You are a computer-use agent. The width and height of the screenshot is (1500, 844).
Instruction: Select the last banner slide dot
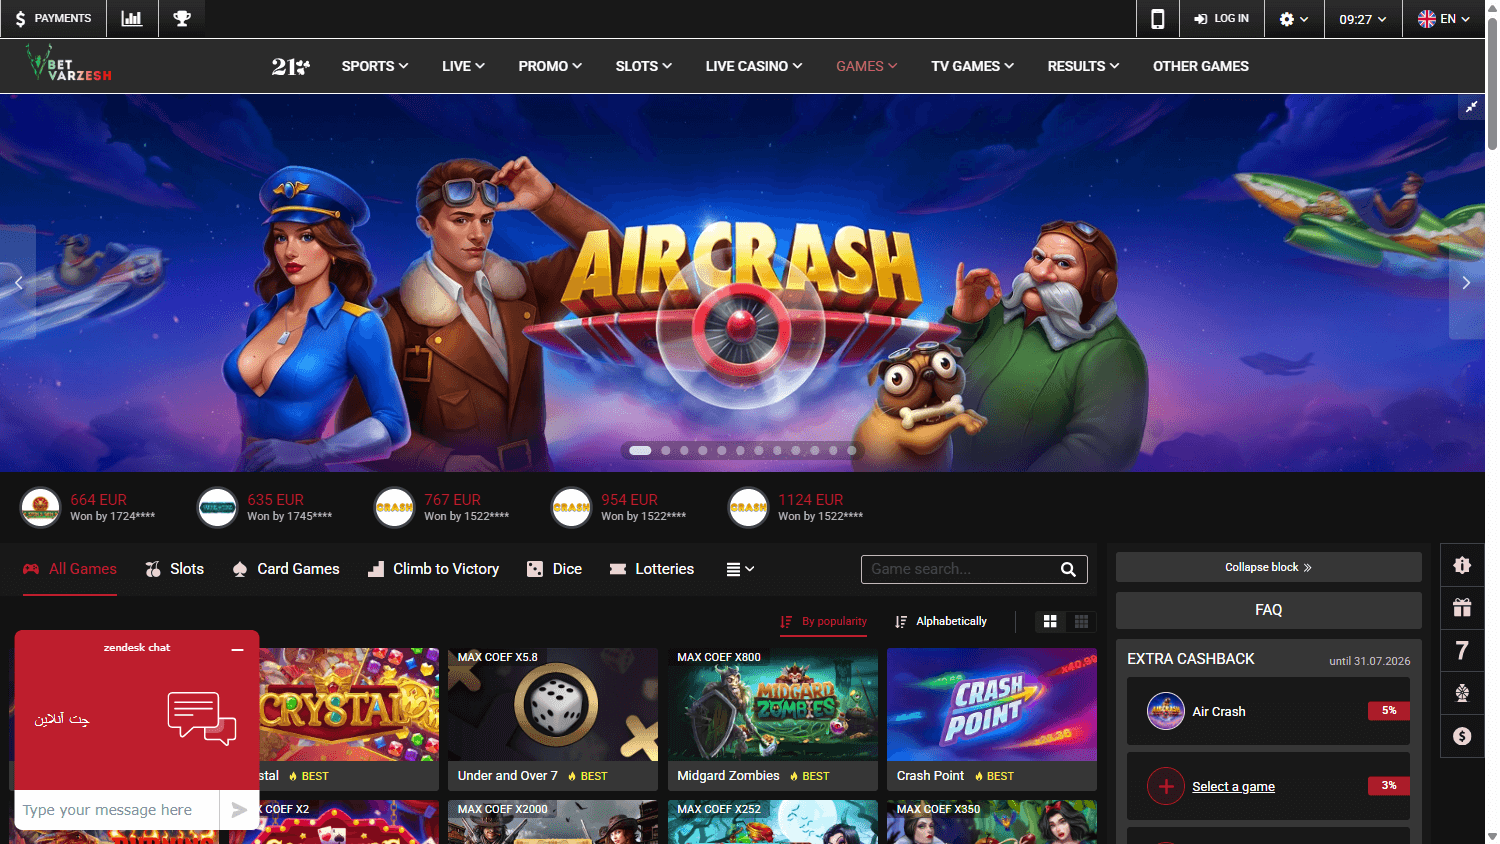coord(852,451)
